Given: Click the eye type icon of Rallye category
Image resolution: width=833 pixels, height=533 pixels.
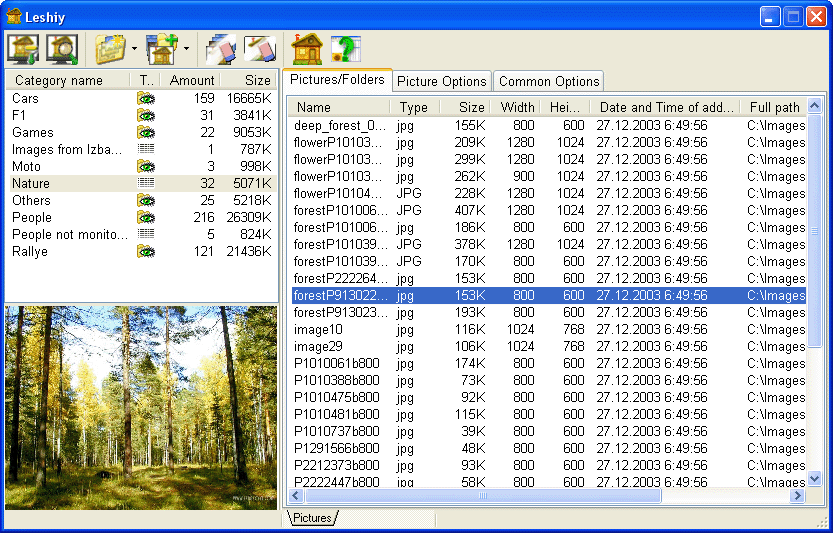Looking at the screenshot, I should tap(146, 251).
